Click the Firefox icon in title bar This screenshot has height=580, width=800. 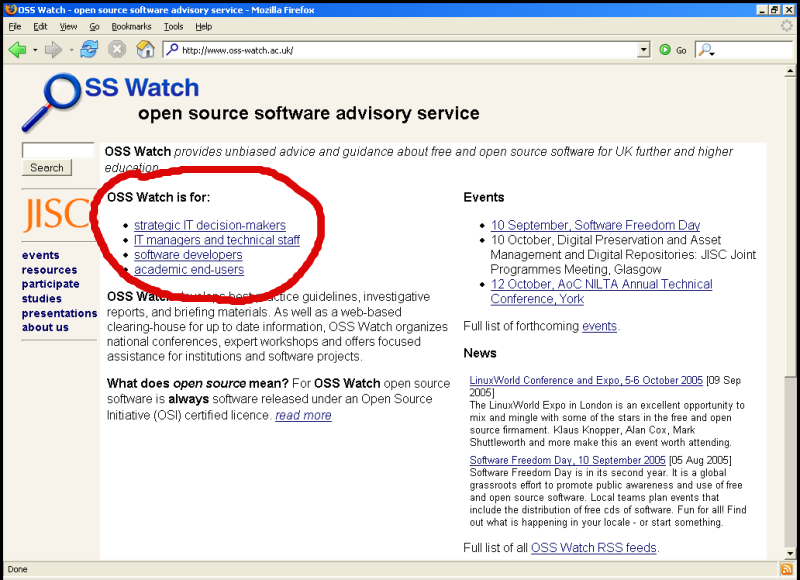coord(10,10)
